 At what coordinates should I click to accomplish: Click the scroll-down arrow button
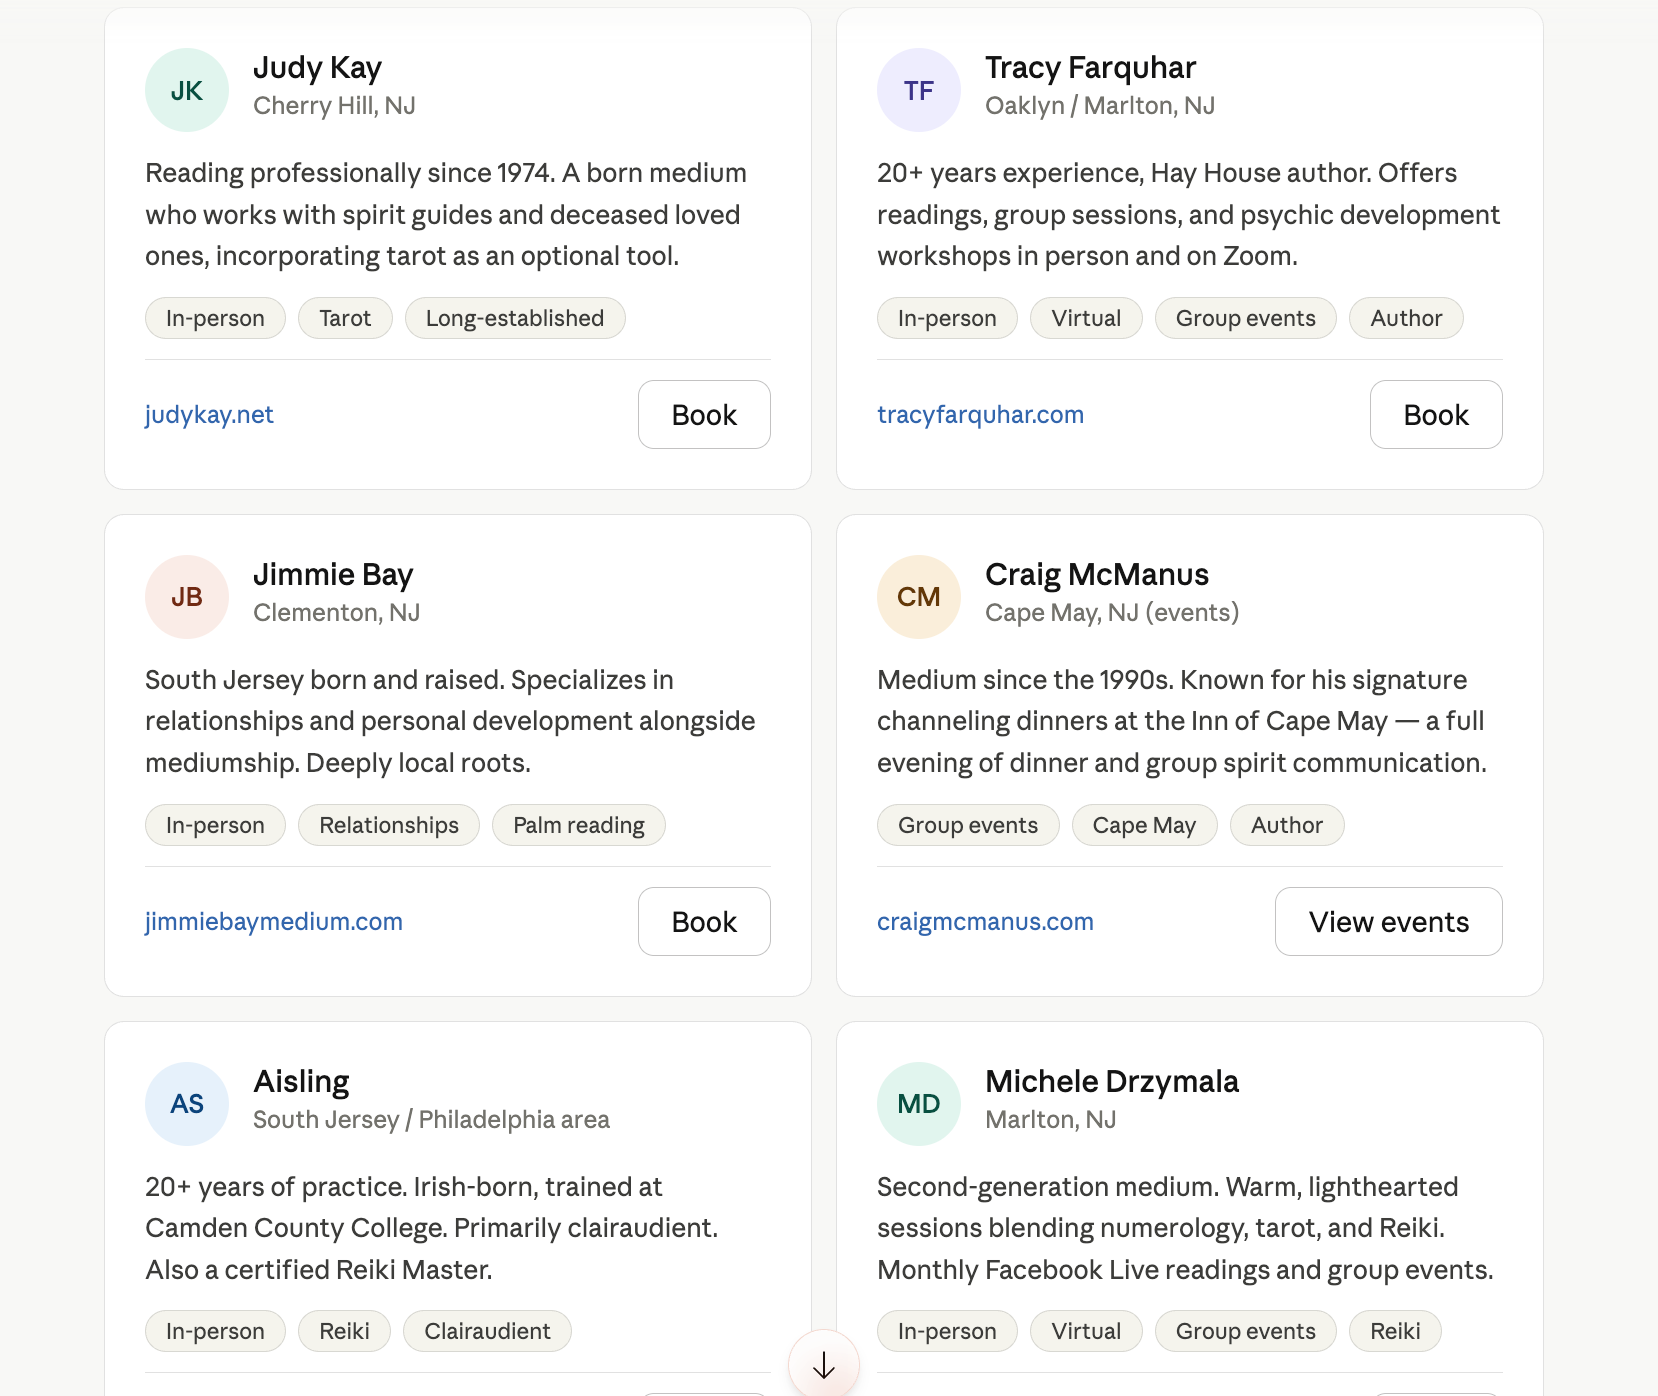point(823,1365)
